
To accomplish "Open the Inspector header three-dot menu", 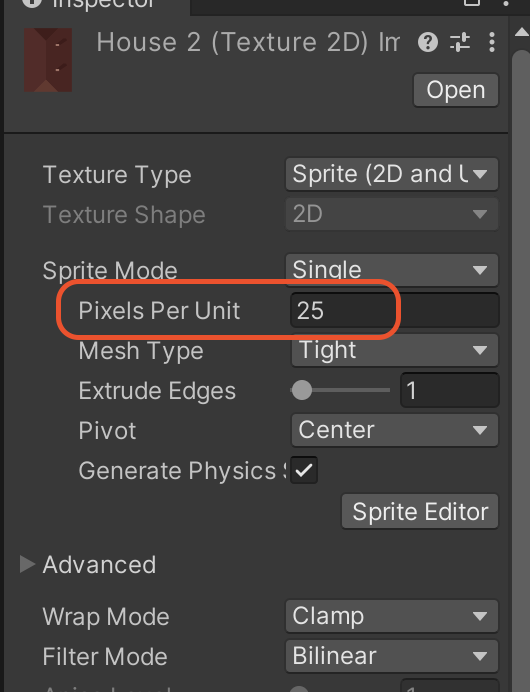I will (492, 42).
